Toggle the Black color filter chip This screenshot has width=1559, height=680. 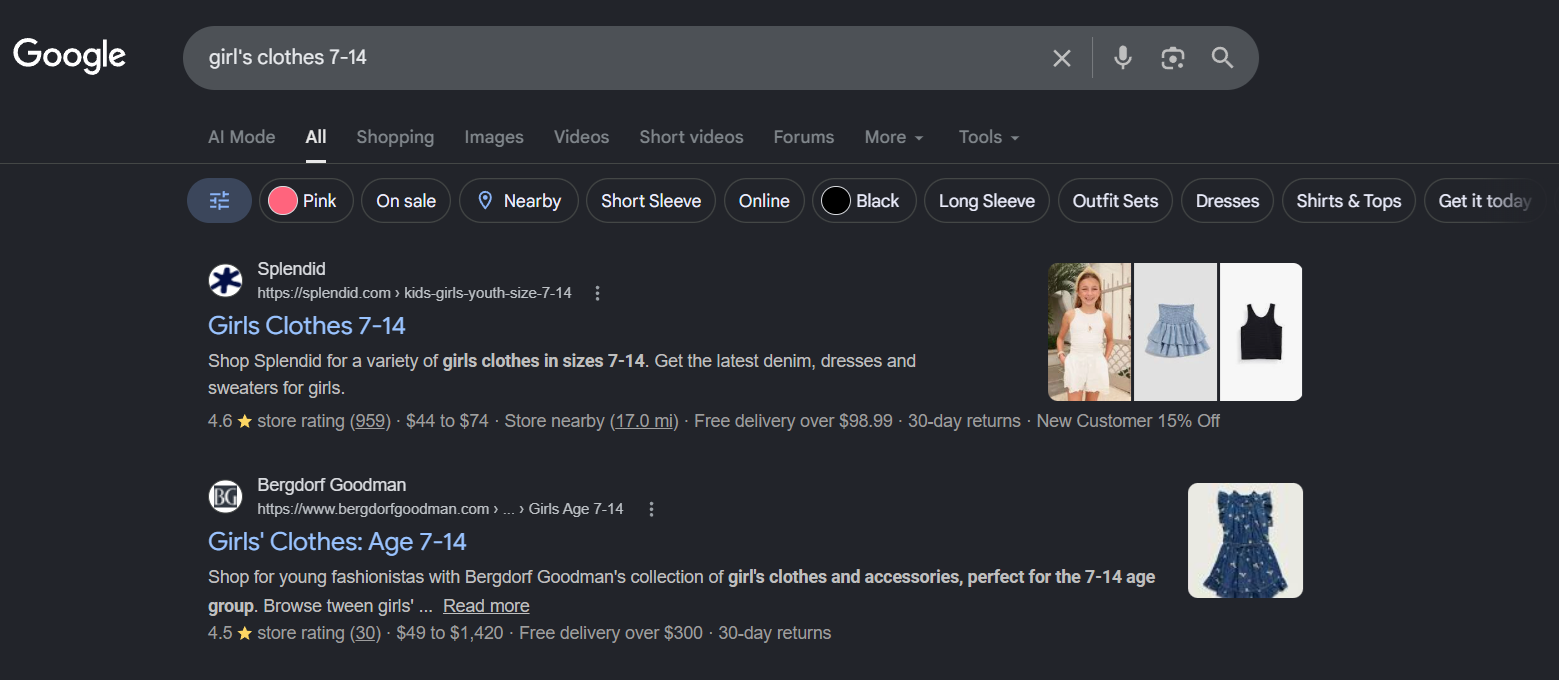pyautogui.click(x=864, y=201)
